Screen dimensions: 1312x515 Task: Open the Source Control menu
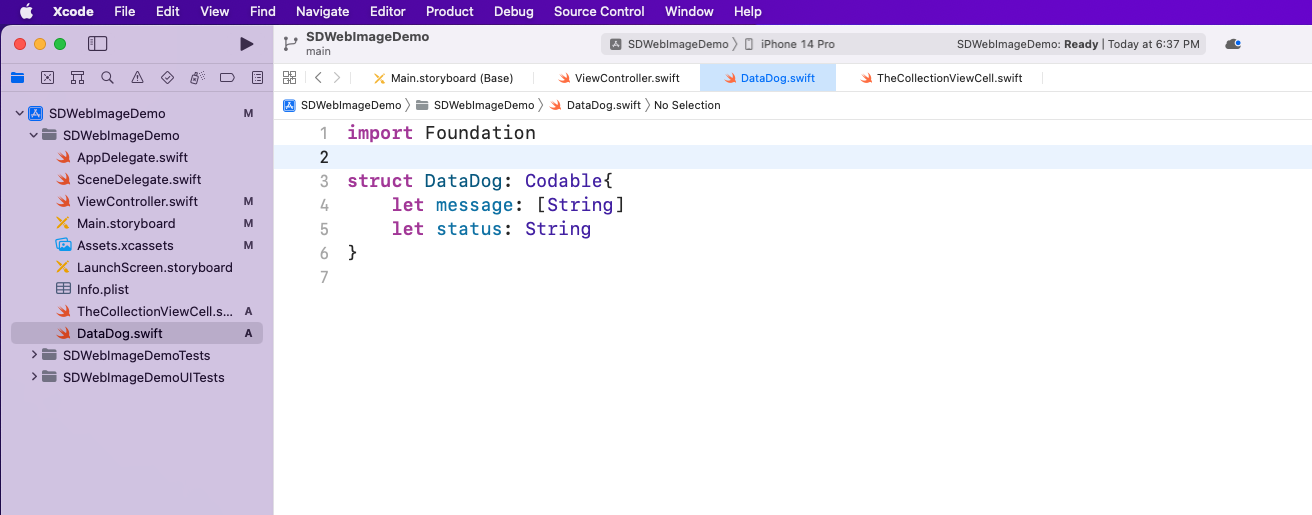coord(599,12)
